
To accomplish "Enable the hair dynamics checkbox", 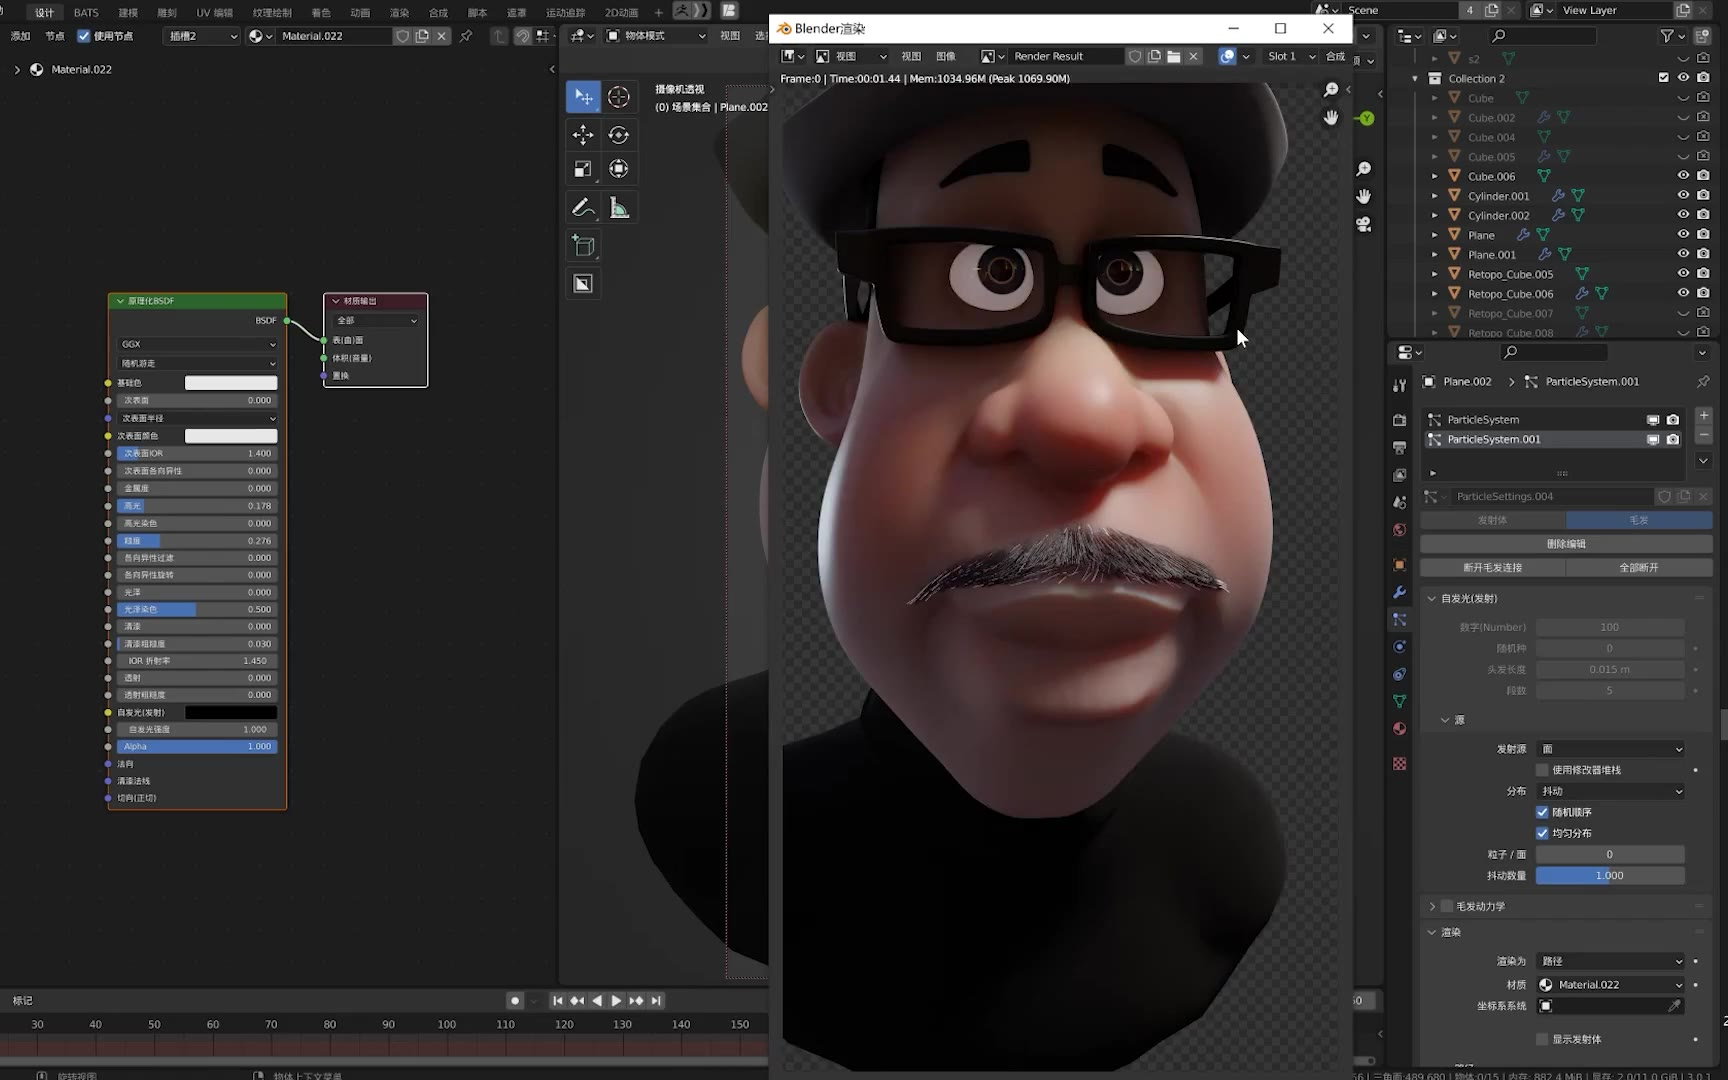I will (1447, 906).
